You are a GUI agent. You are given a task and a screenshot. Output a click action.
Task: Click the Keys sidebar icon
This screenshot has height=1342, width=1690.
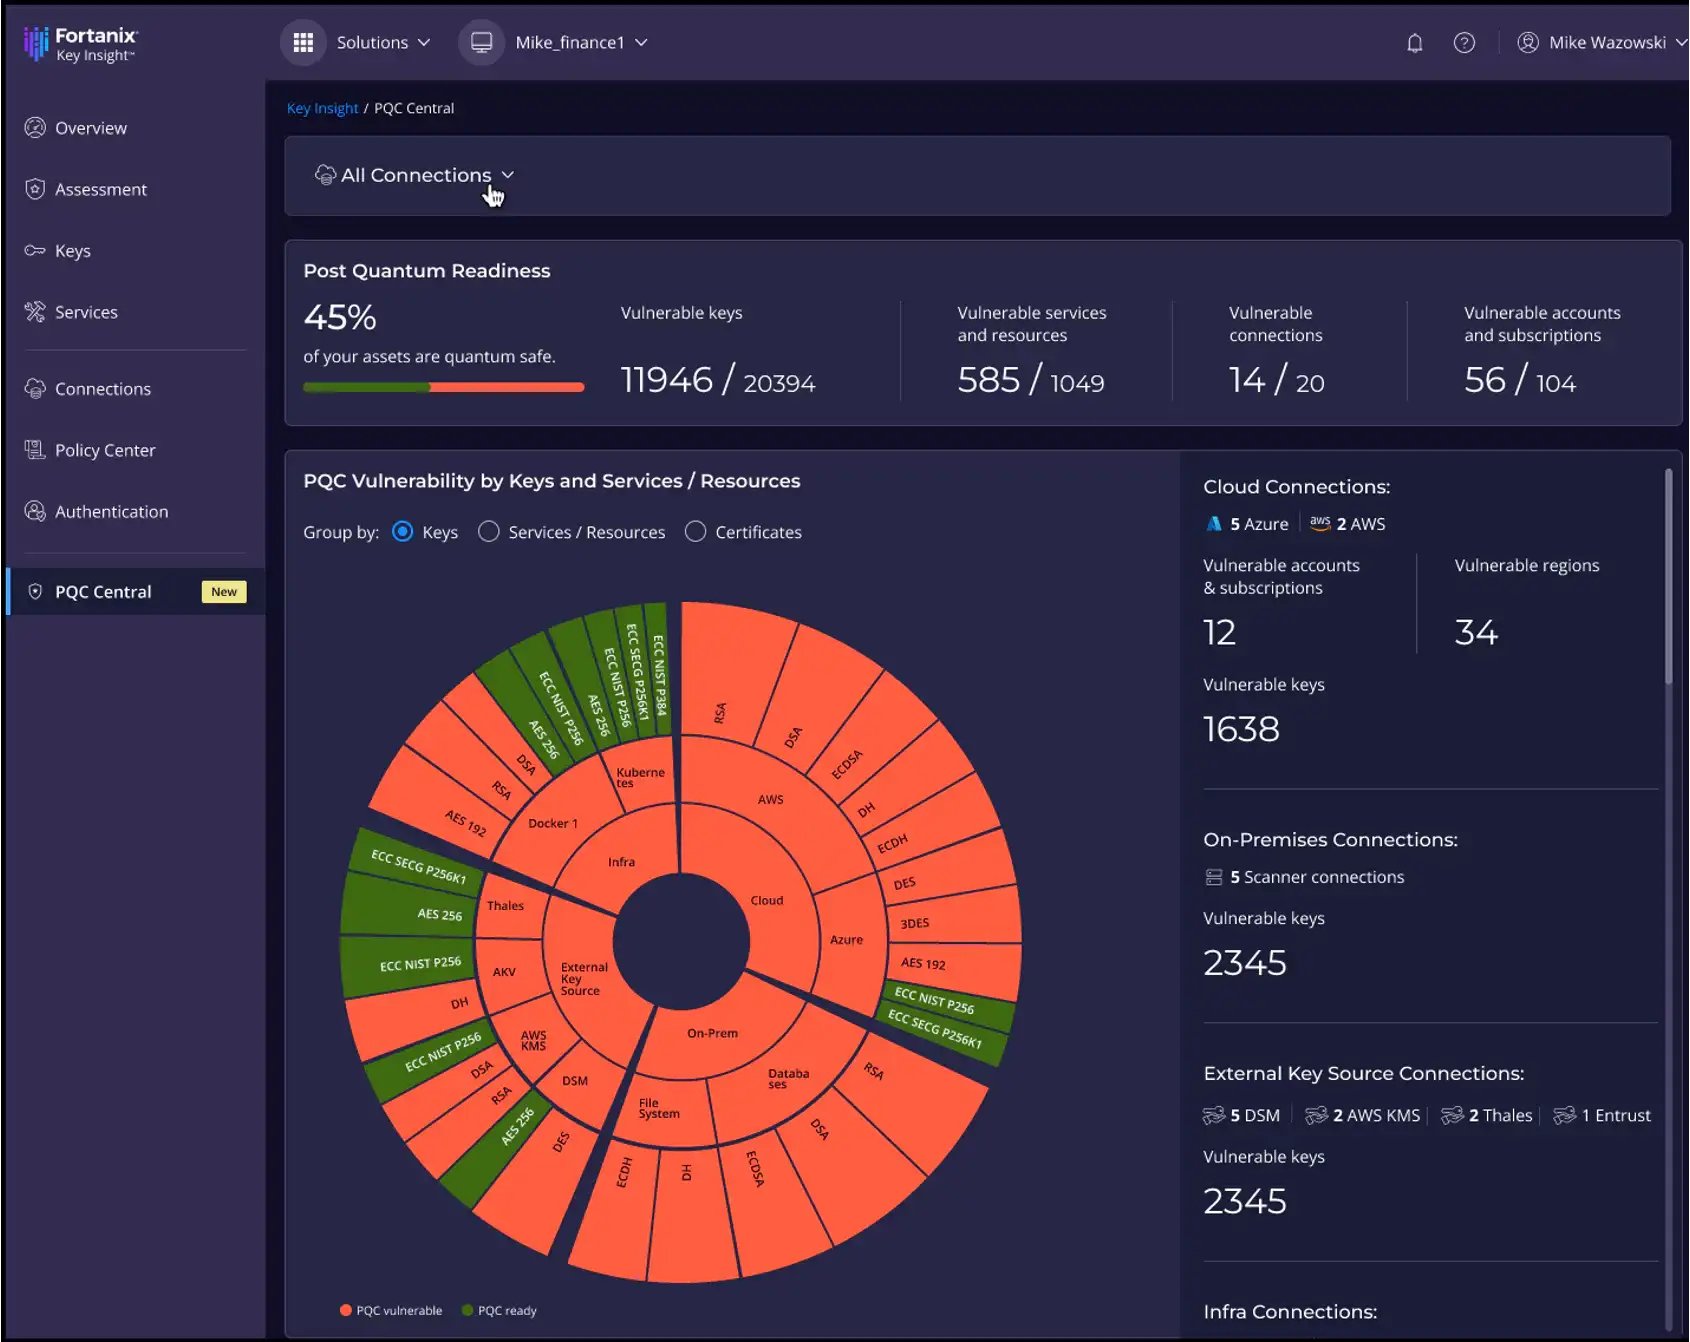35,250
